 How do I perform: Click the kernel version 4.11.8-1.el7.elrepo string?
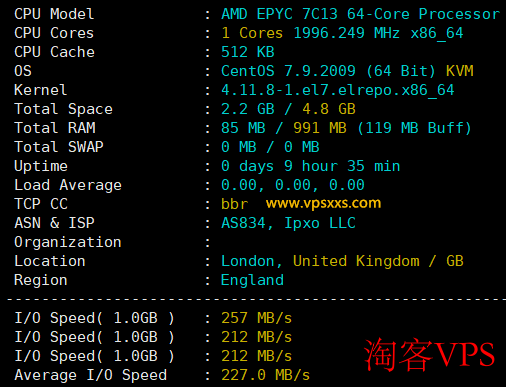(x=338, y=90)
